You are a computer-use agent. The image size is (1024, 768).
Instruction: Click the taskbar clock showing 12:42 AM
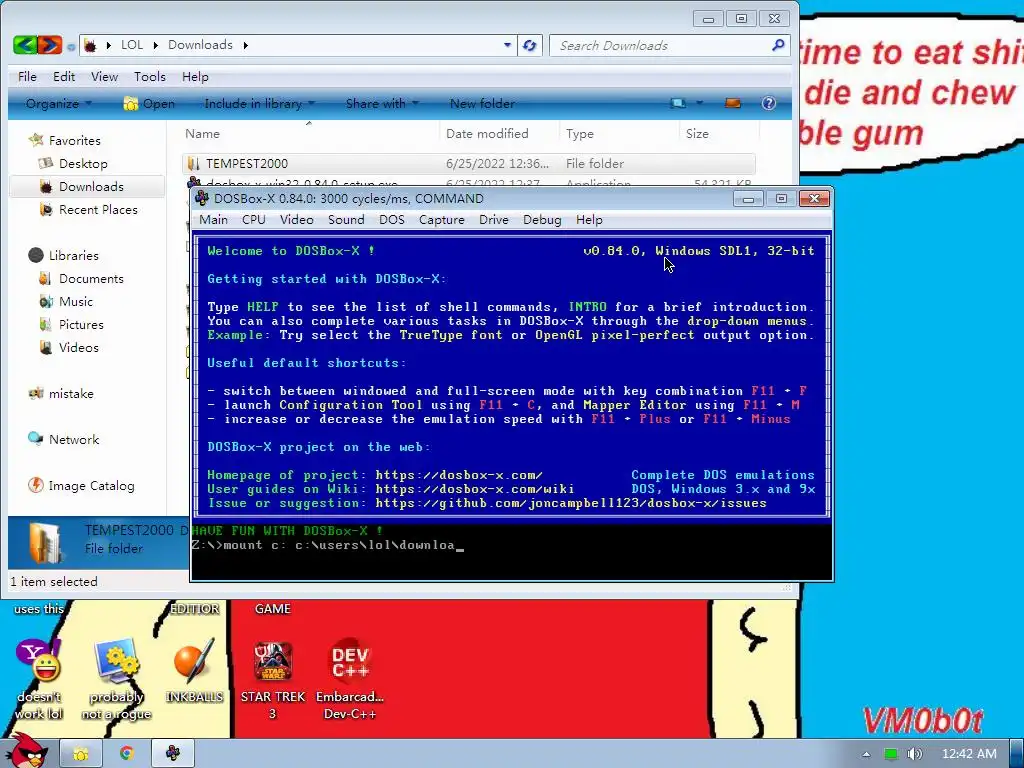(969, 754)
